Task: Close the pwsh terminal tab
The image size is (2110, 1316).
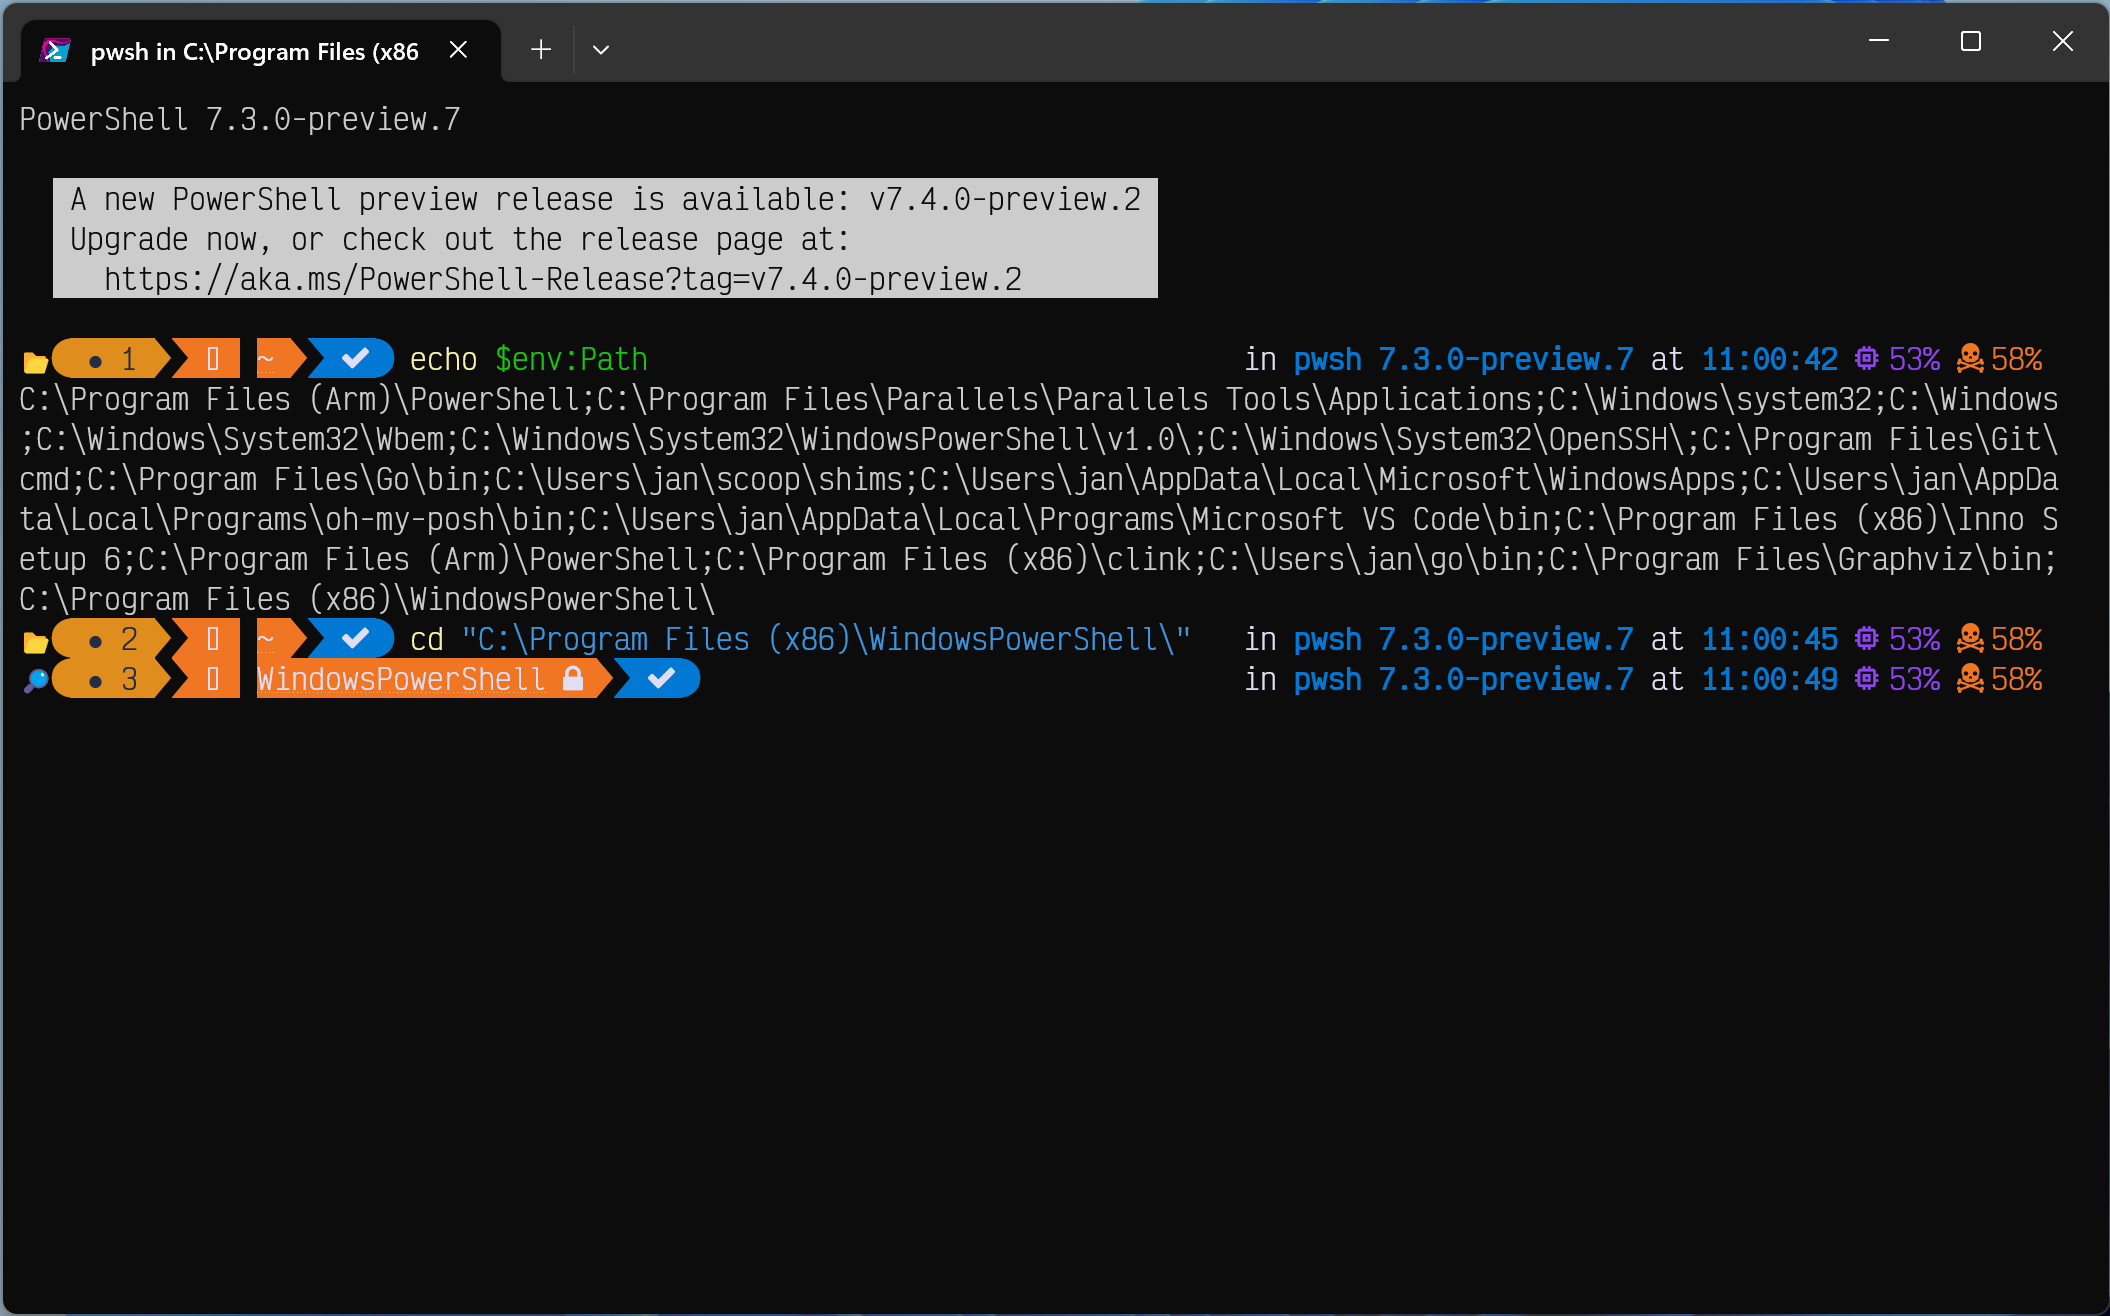Action: pos(459,49)
